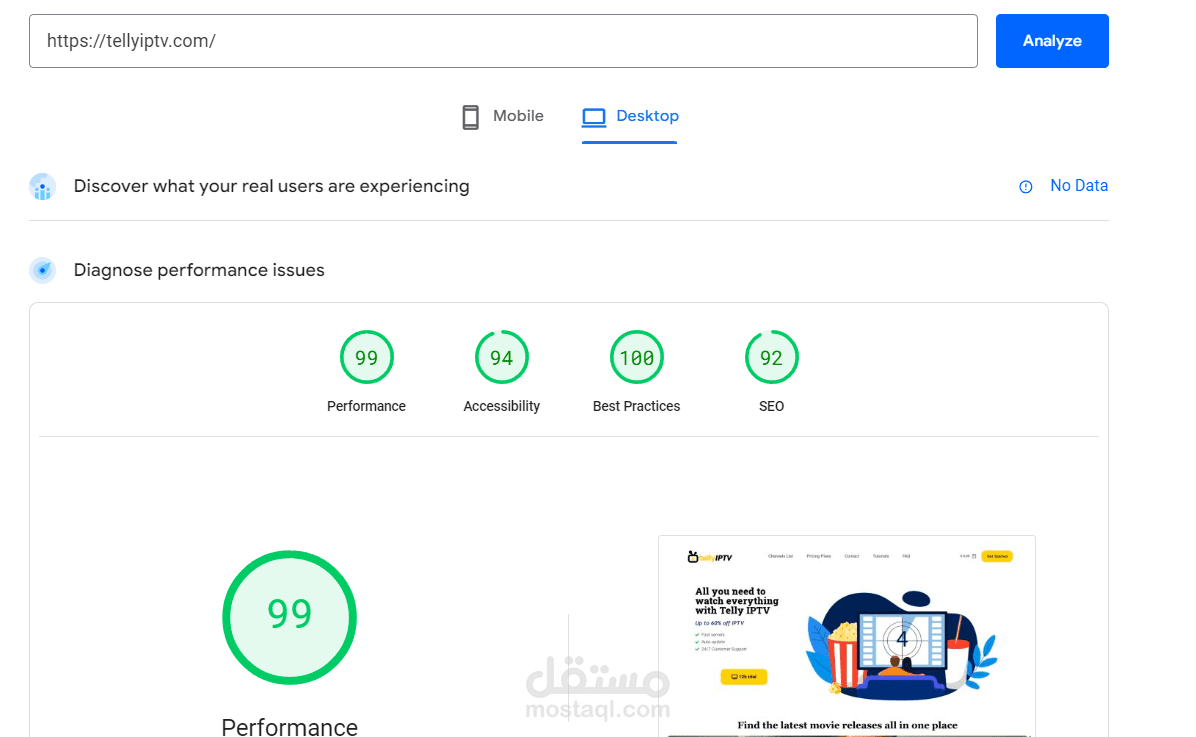Jump to the Best Practices 100 gauge
The height and width of the screenshot is (737, 1196).
pos(637,357)
